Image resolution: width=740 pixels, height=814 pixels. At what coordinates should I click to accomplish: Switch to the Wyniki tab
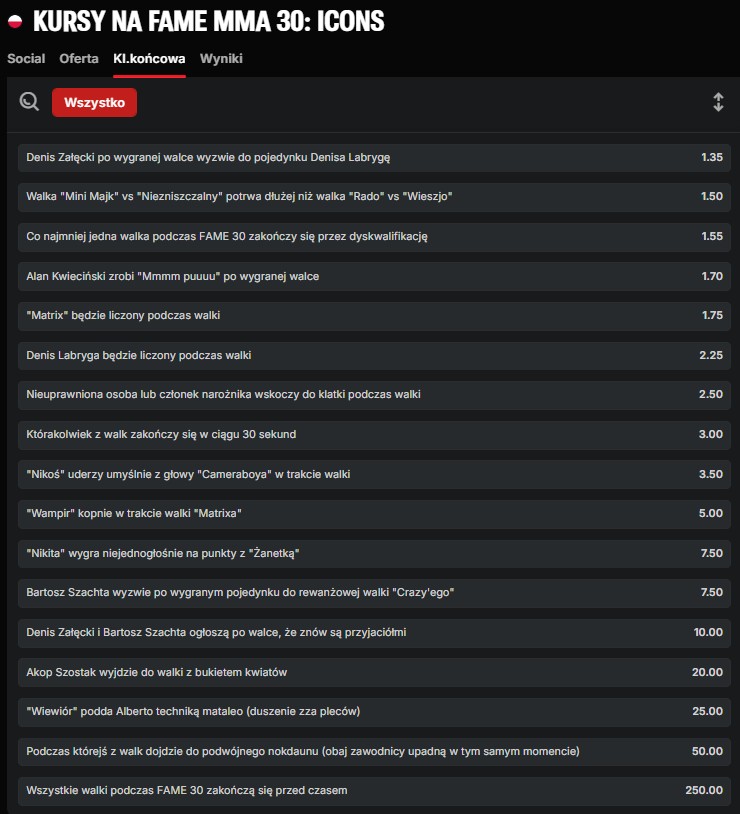[221, 58]
